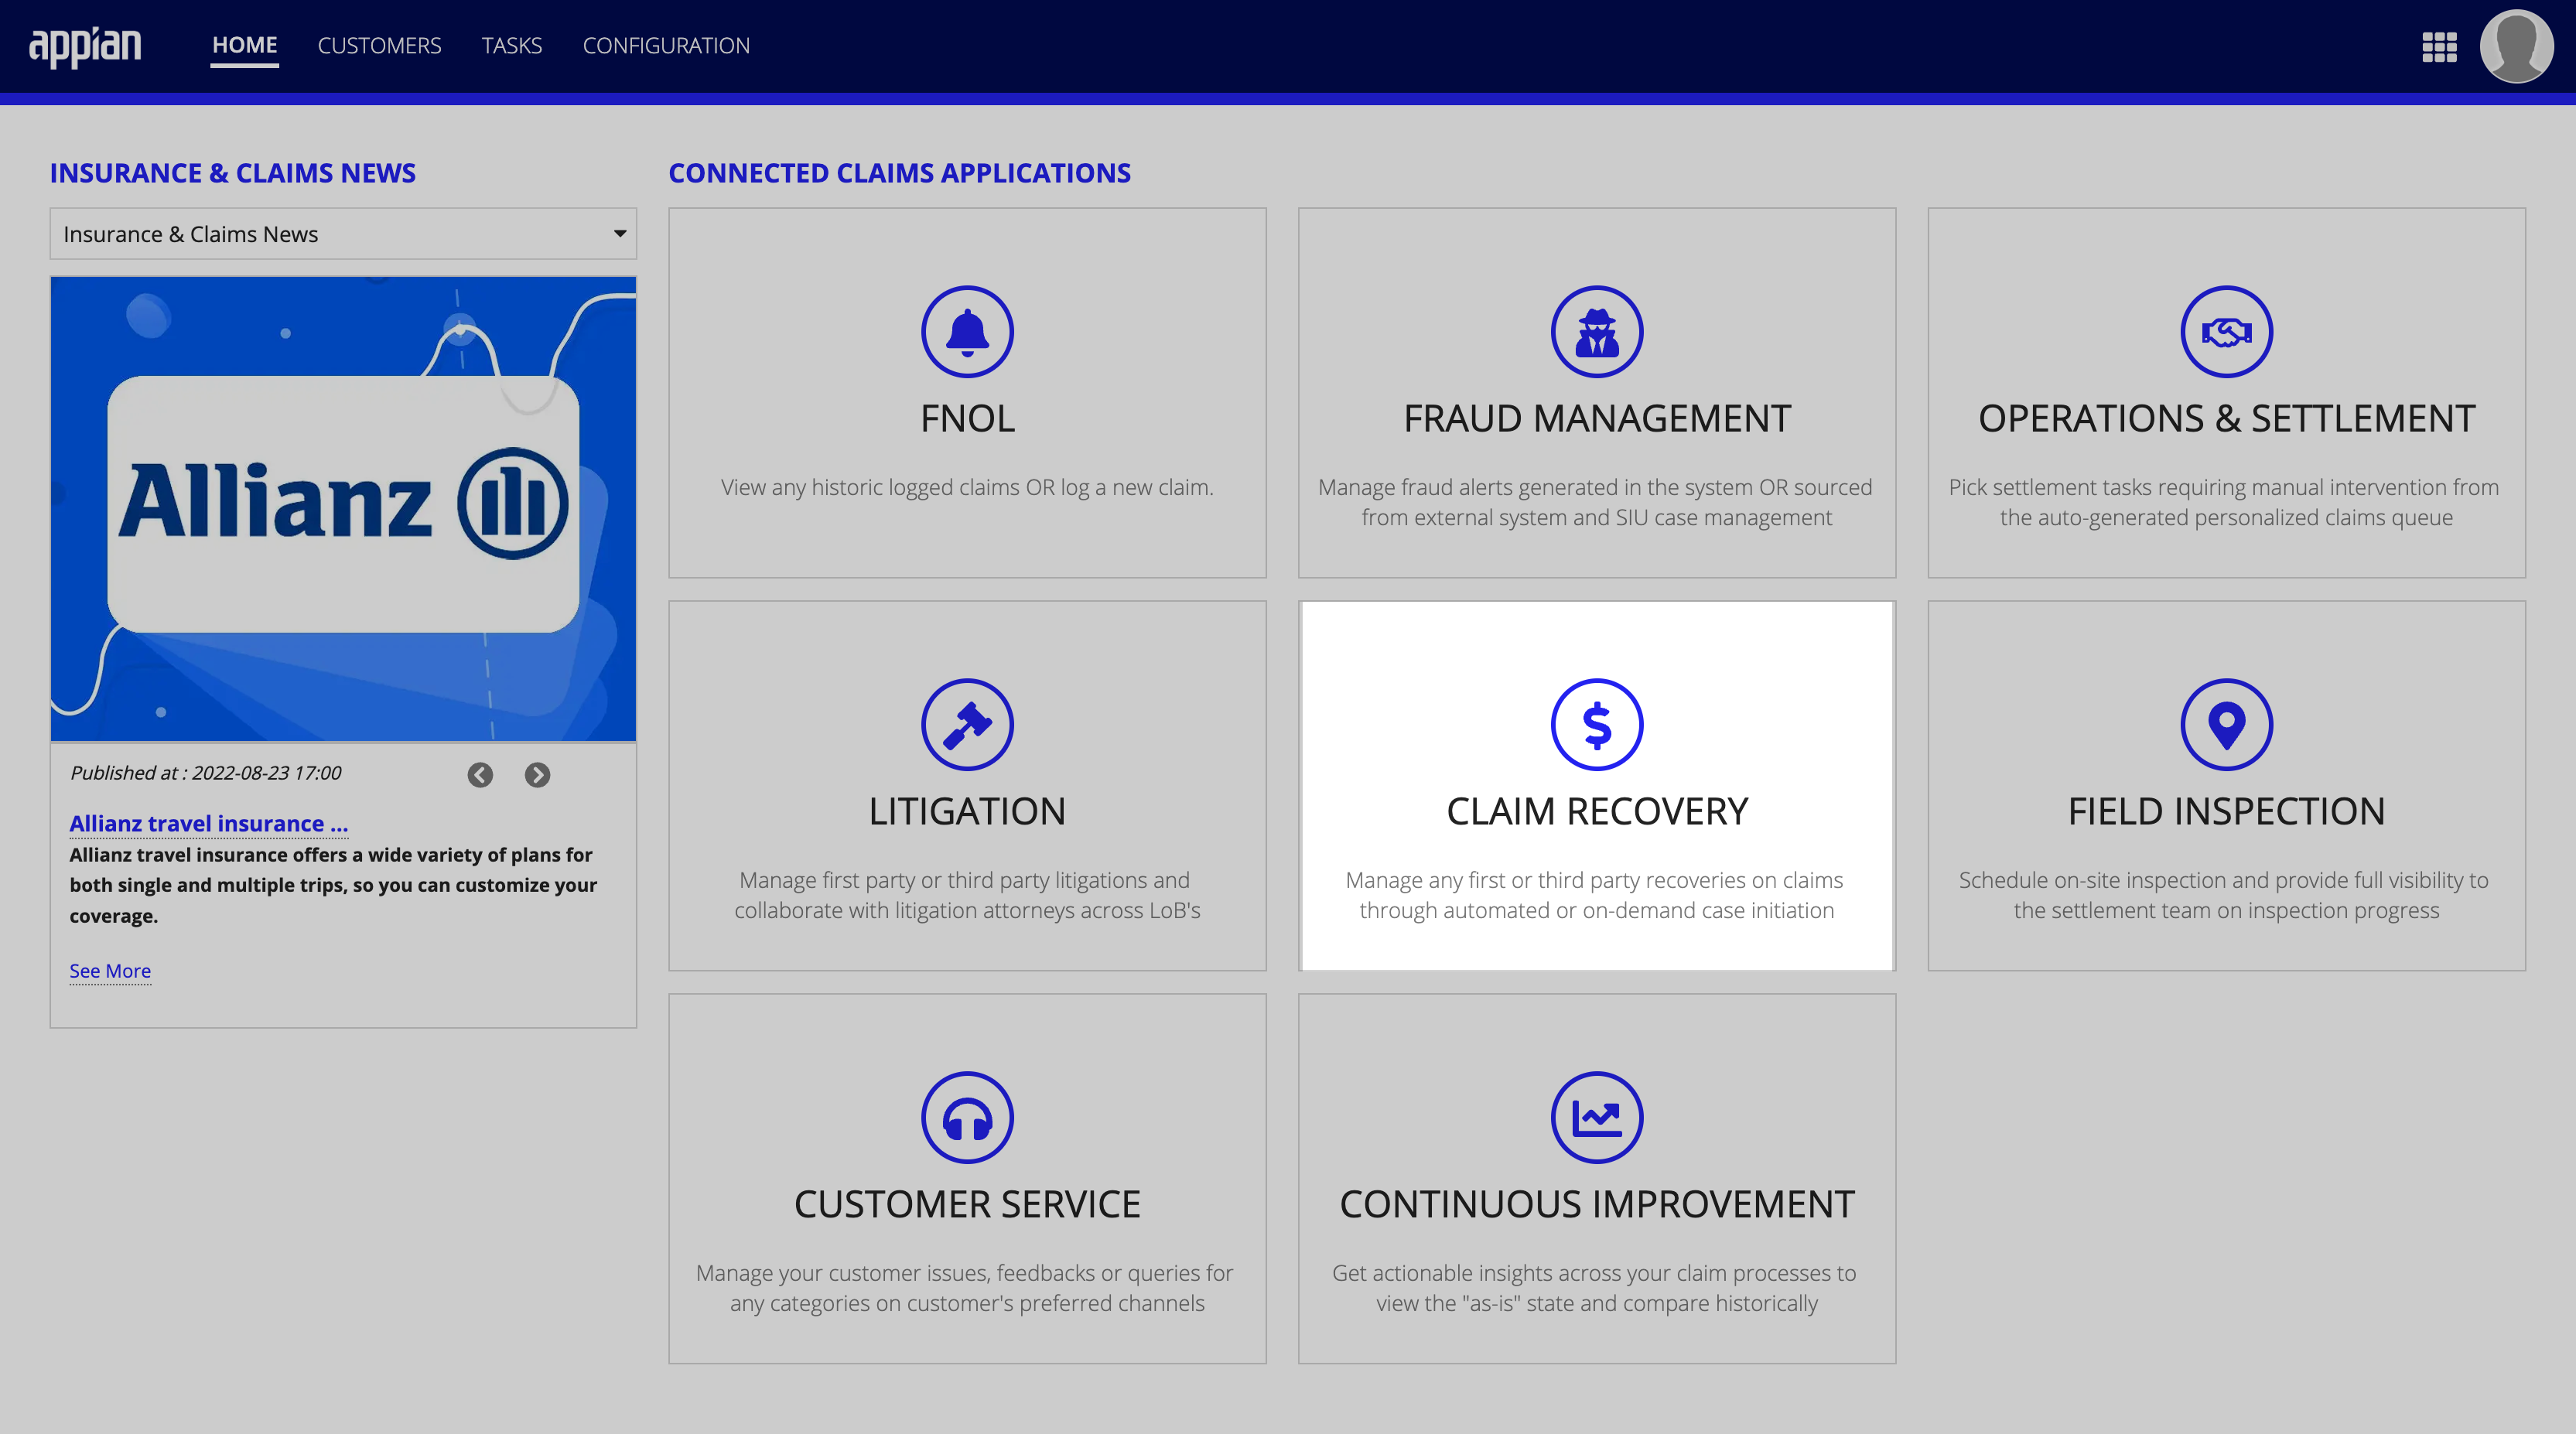Click the CONFIGURATION navigation tab
The image size is (2576, 1434).
[669, 44]
